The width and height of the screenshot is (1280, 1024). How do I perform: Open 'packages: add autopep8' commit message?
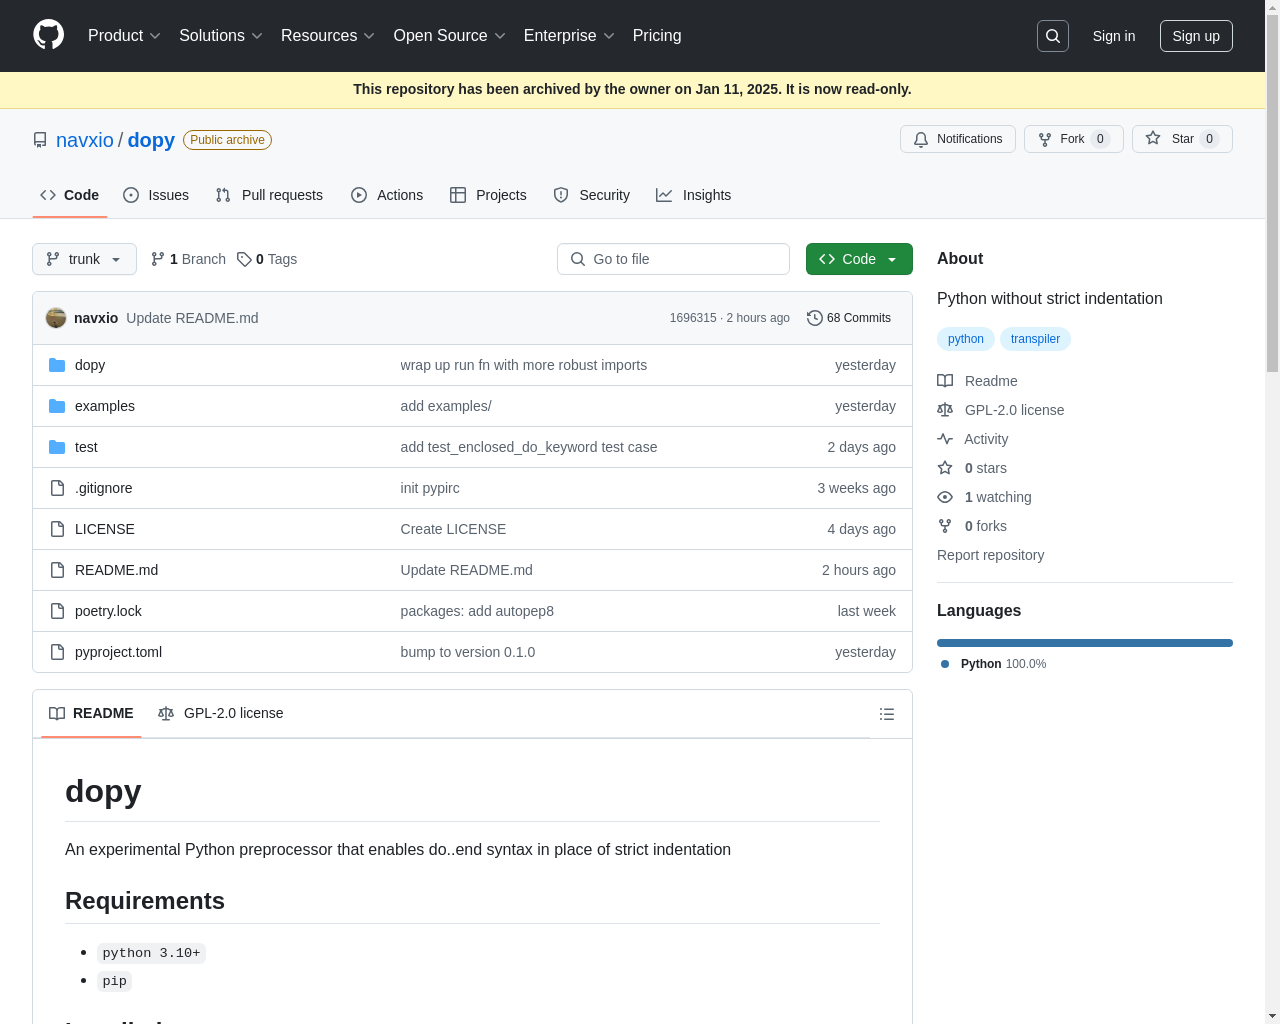(477, 611)
